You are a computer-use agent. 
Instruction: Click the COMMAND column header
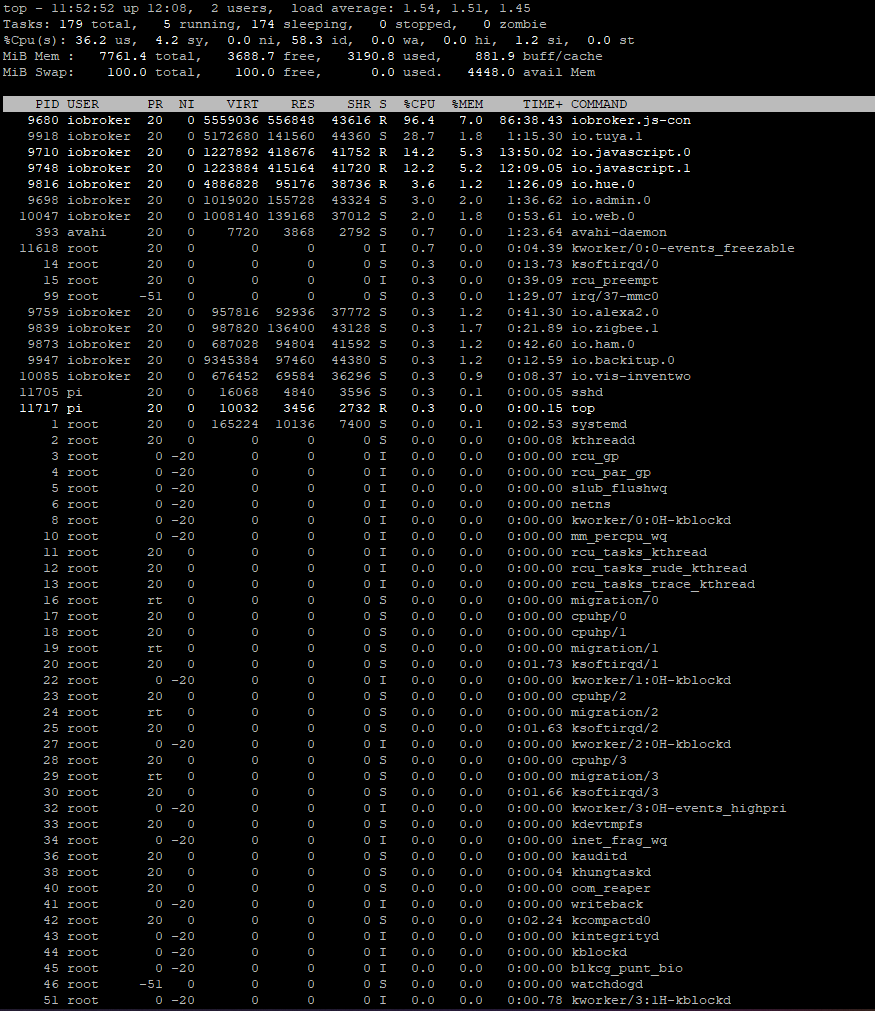pos(599,104)
